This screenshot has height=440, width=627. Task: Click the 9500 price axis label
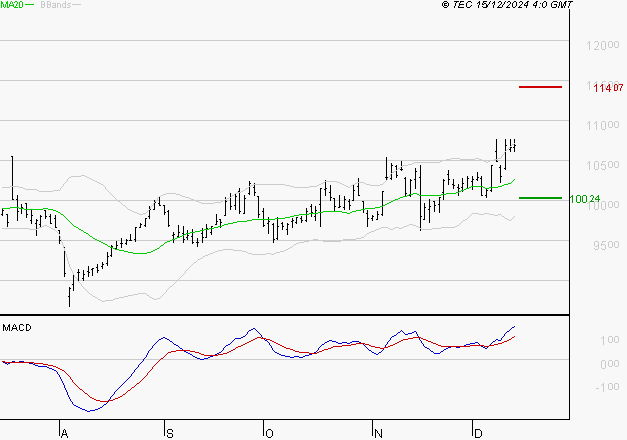pyautogui.click(x=607, y=245)
